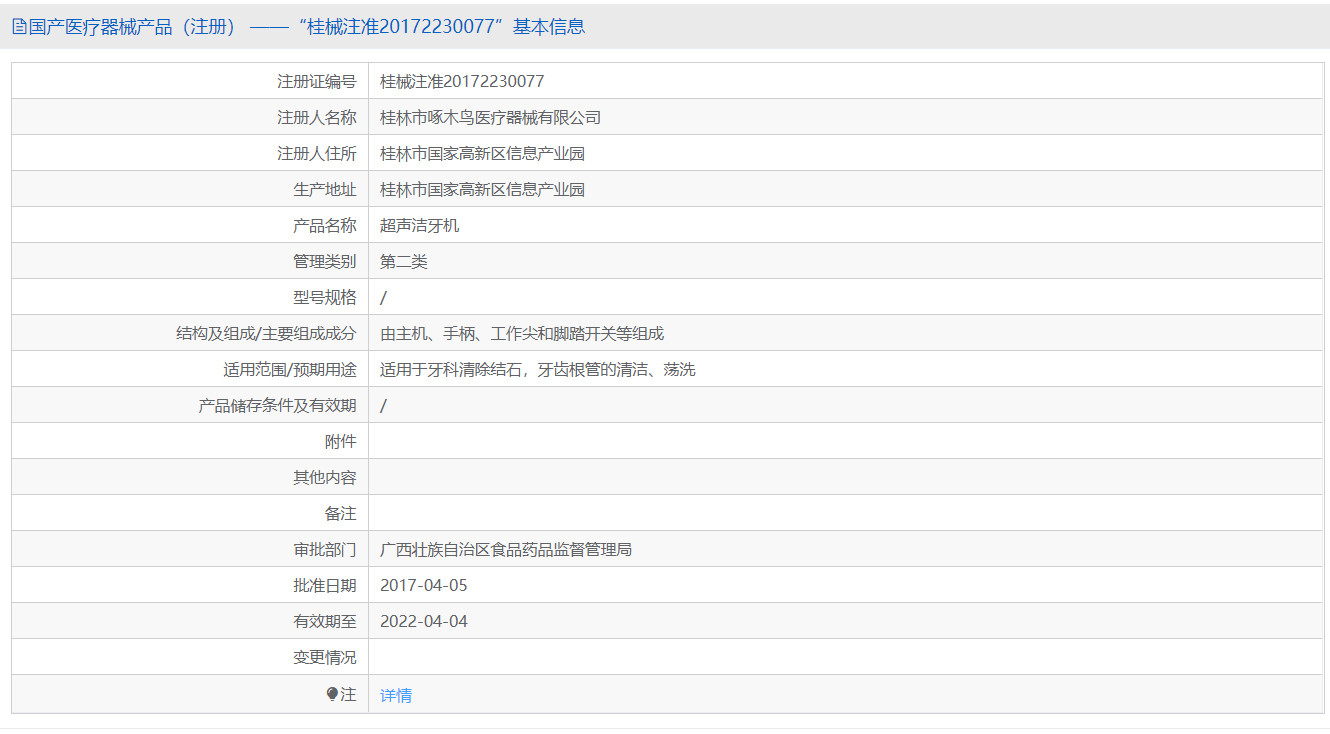Click the 管理类别 label

(324, 261)
